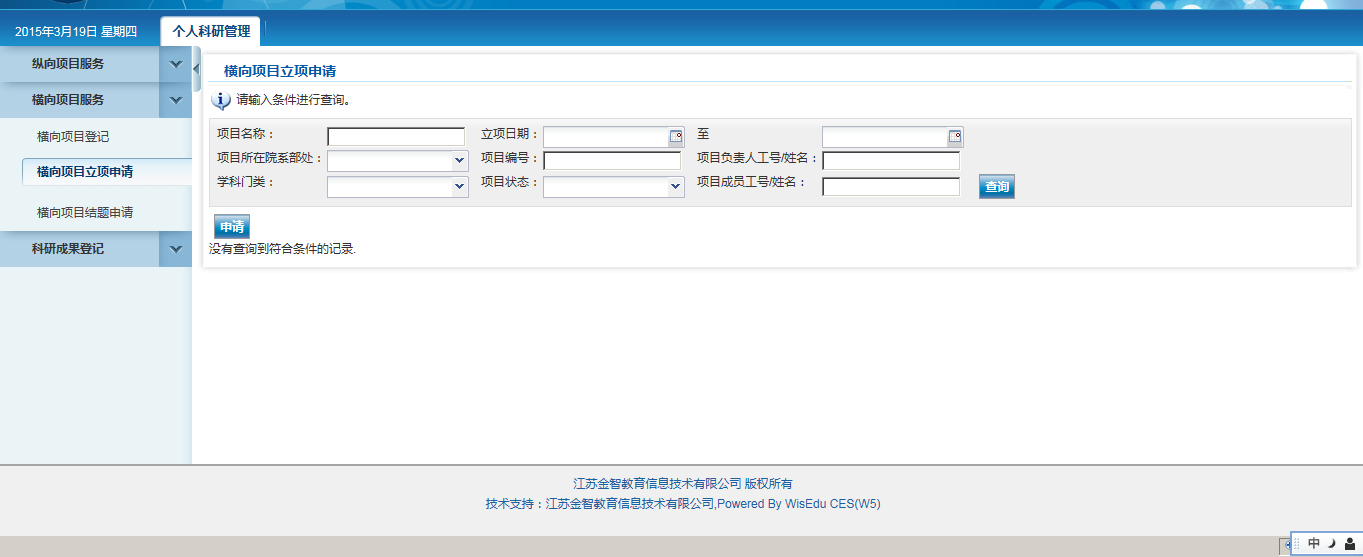The width and height of the screenshot is (1363, 557).
Task: Click the person icon in the IME bar
Action: [1349, 543]
